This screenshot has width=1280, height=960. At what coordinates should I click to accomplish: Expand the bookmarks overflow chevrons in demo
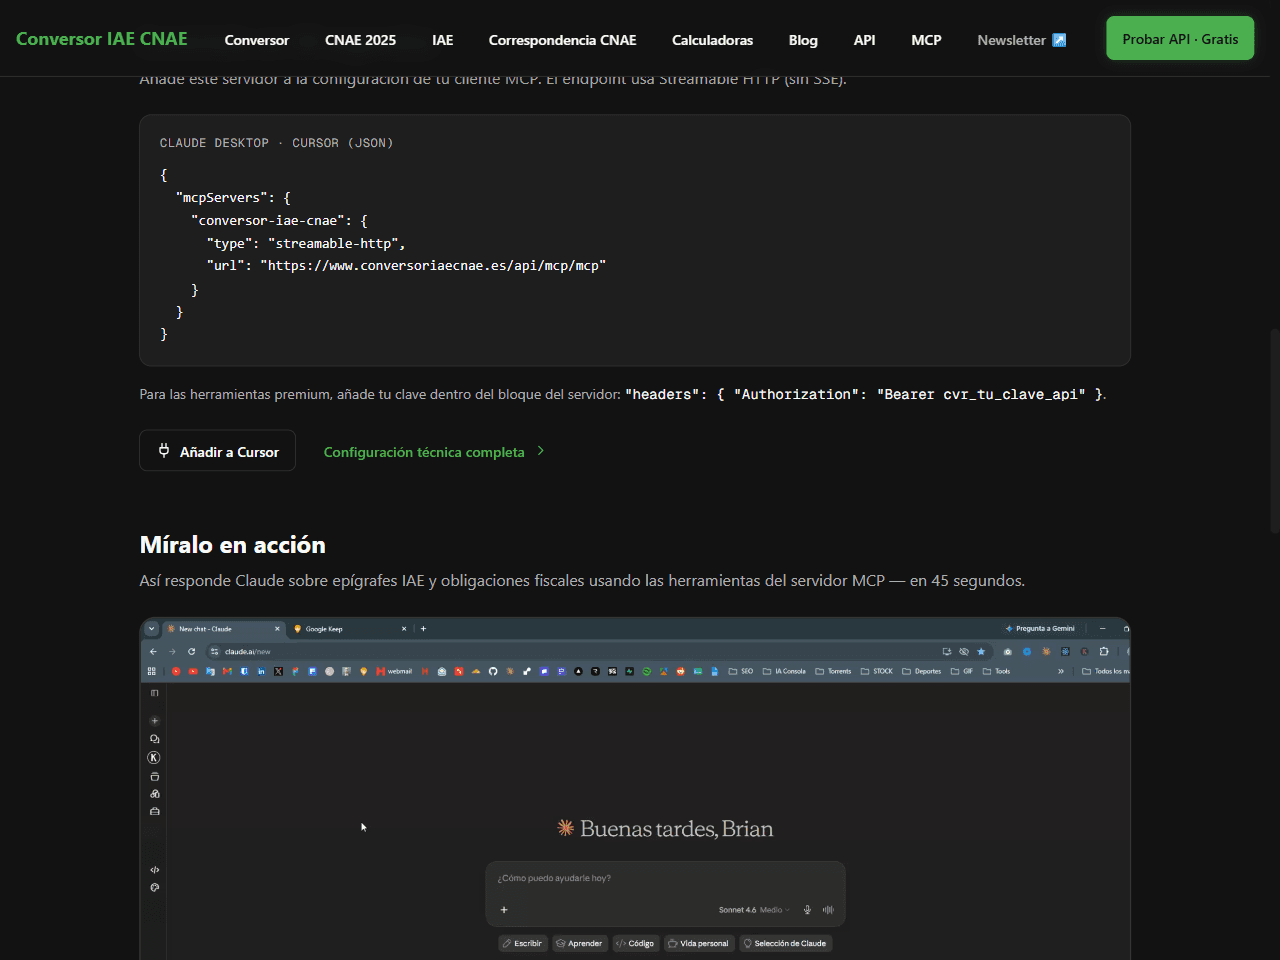[x=1061, y=671]
